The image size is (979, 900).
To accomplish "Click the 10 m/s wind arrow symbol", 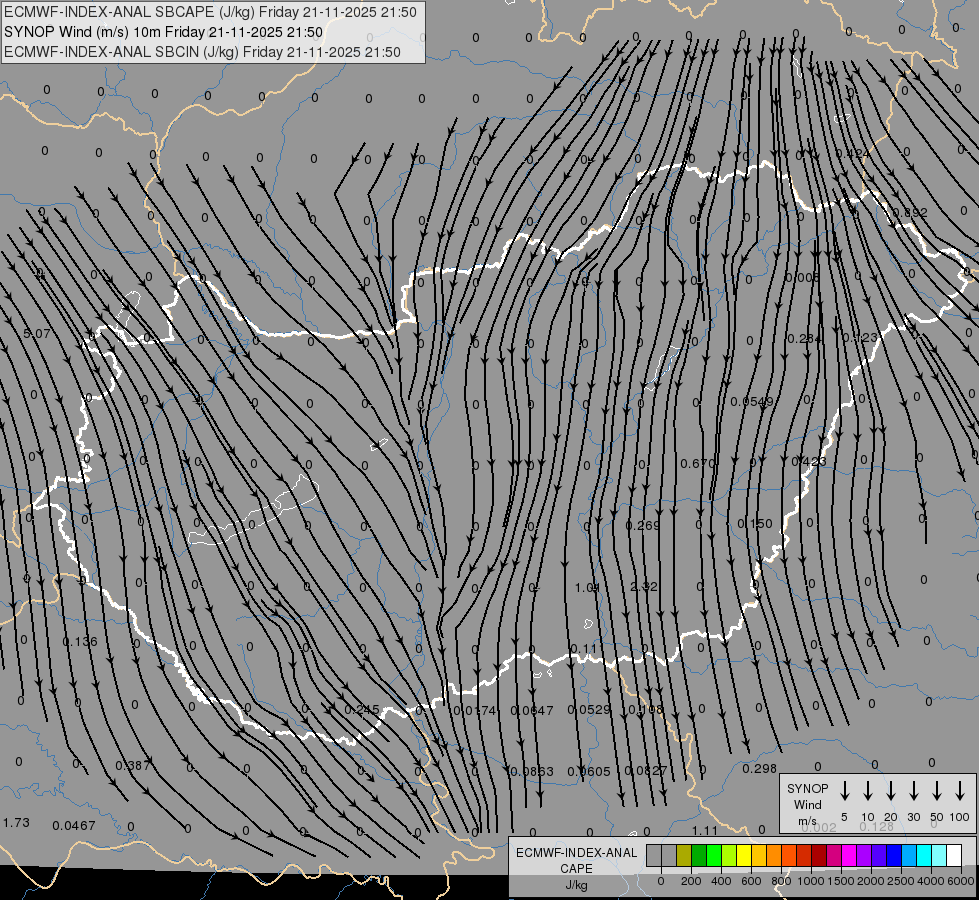I will (x=868, y=791).
